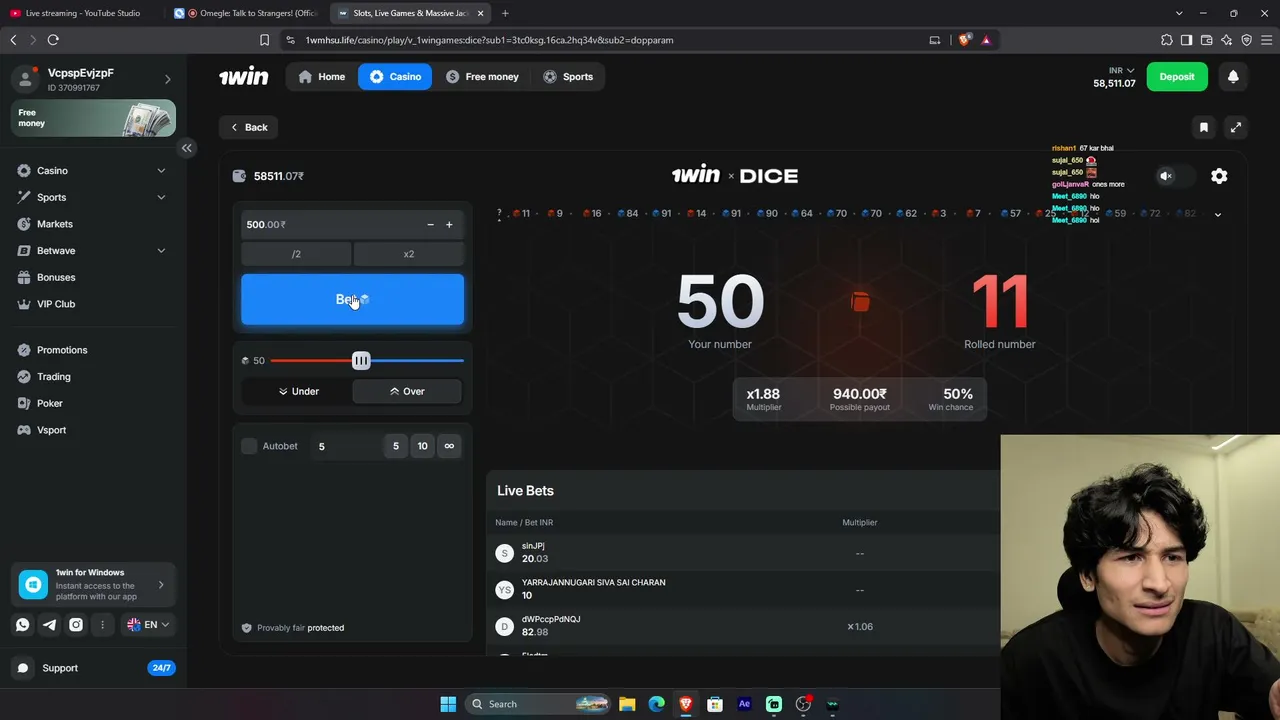Click the browser address bar URL
Viewport: 1280px width, 720px height.
click(x=489, y=40)
